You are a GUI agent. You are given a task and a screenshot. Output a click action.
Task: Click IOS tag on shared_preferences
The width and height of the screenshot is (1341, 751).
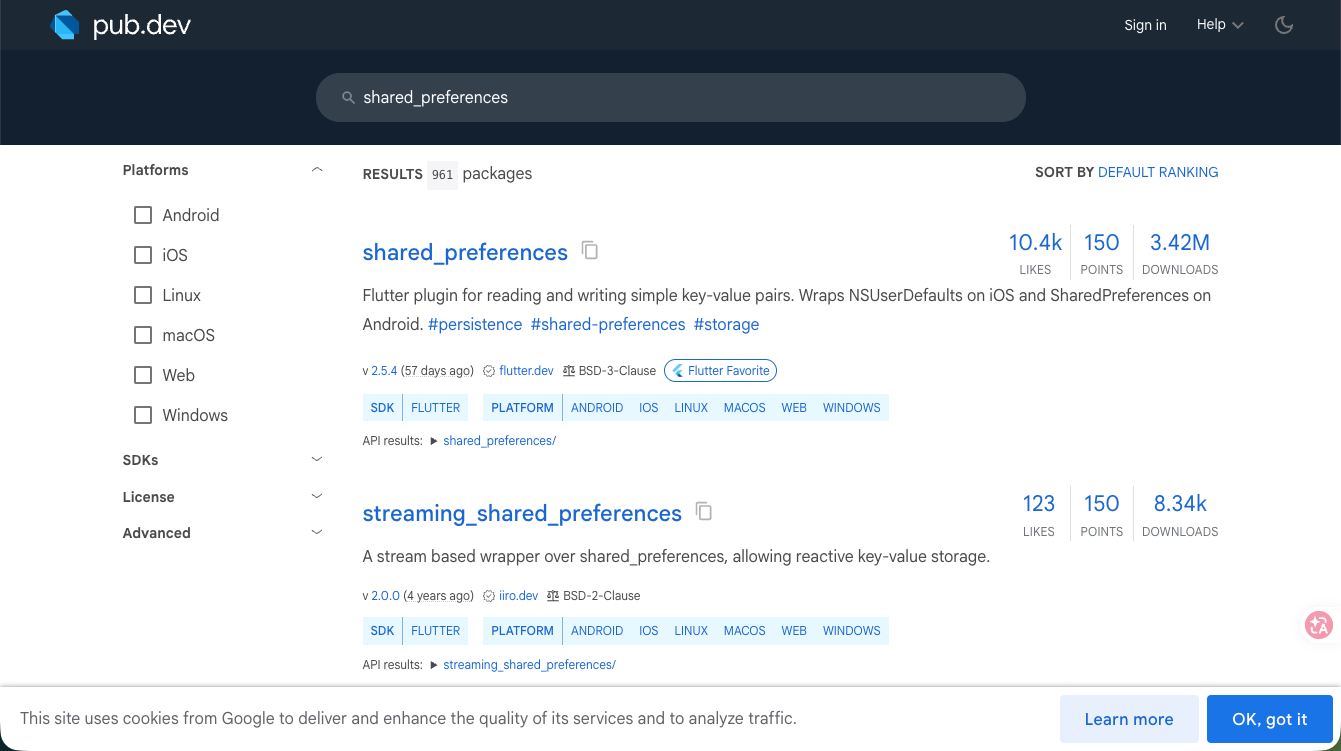(649, 408)
